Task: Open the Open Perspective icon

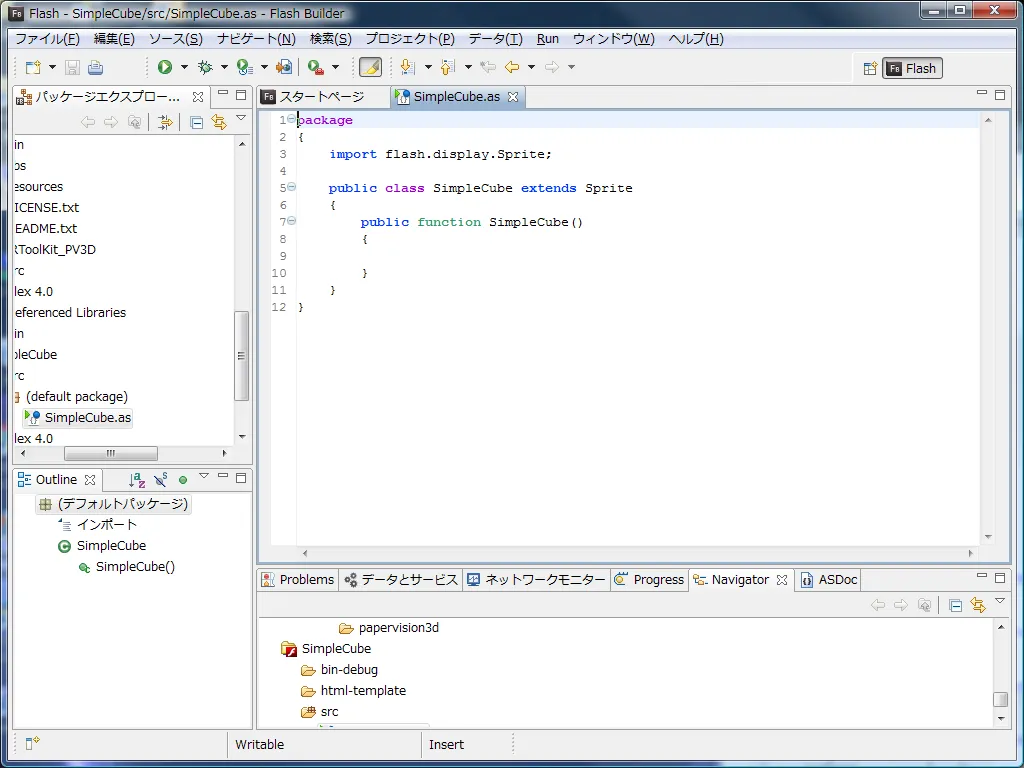Action: [x=870, y=69]
